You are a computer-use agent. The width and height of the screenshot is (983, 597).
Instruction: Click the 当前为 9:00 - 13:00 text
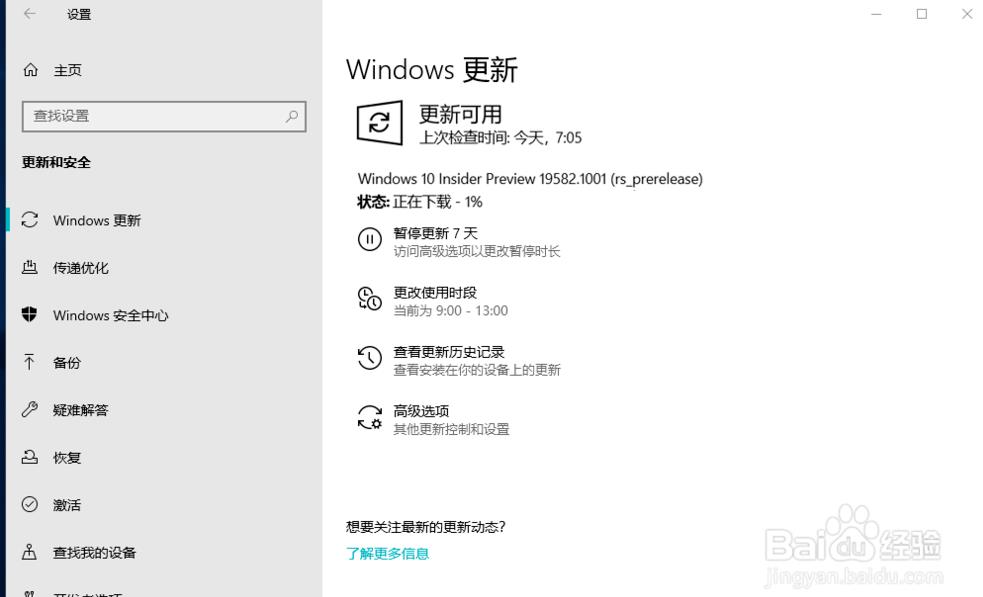pyautogui.click(x=451, y=311)
